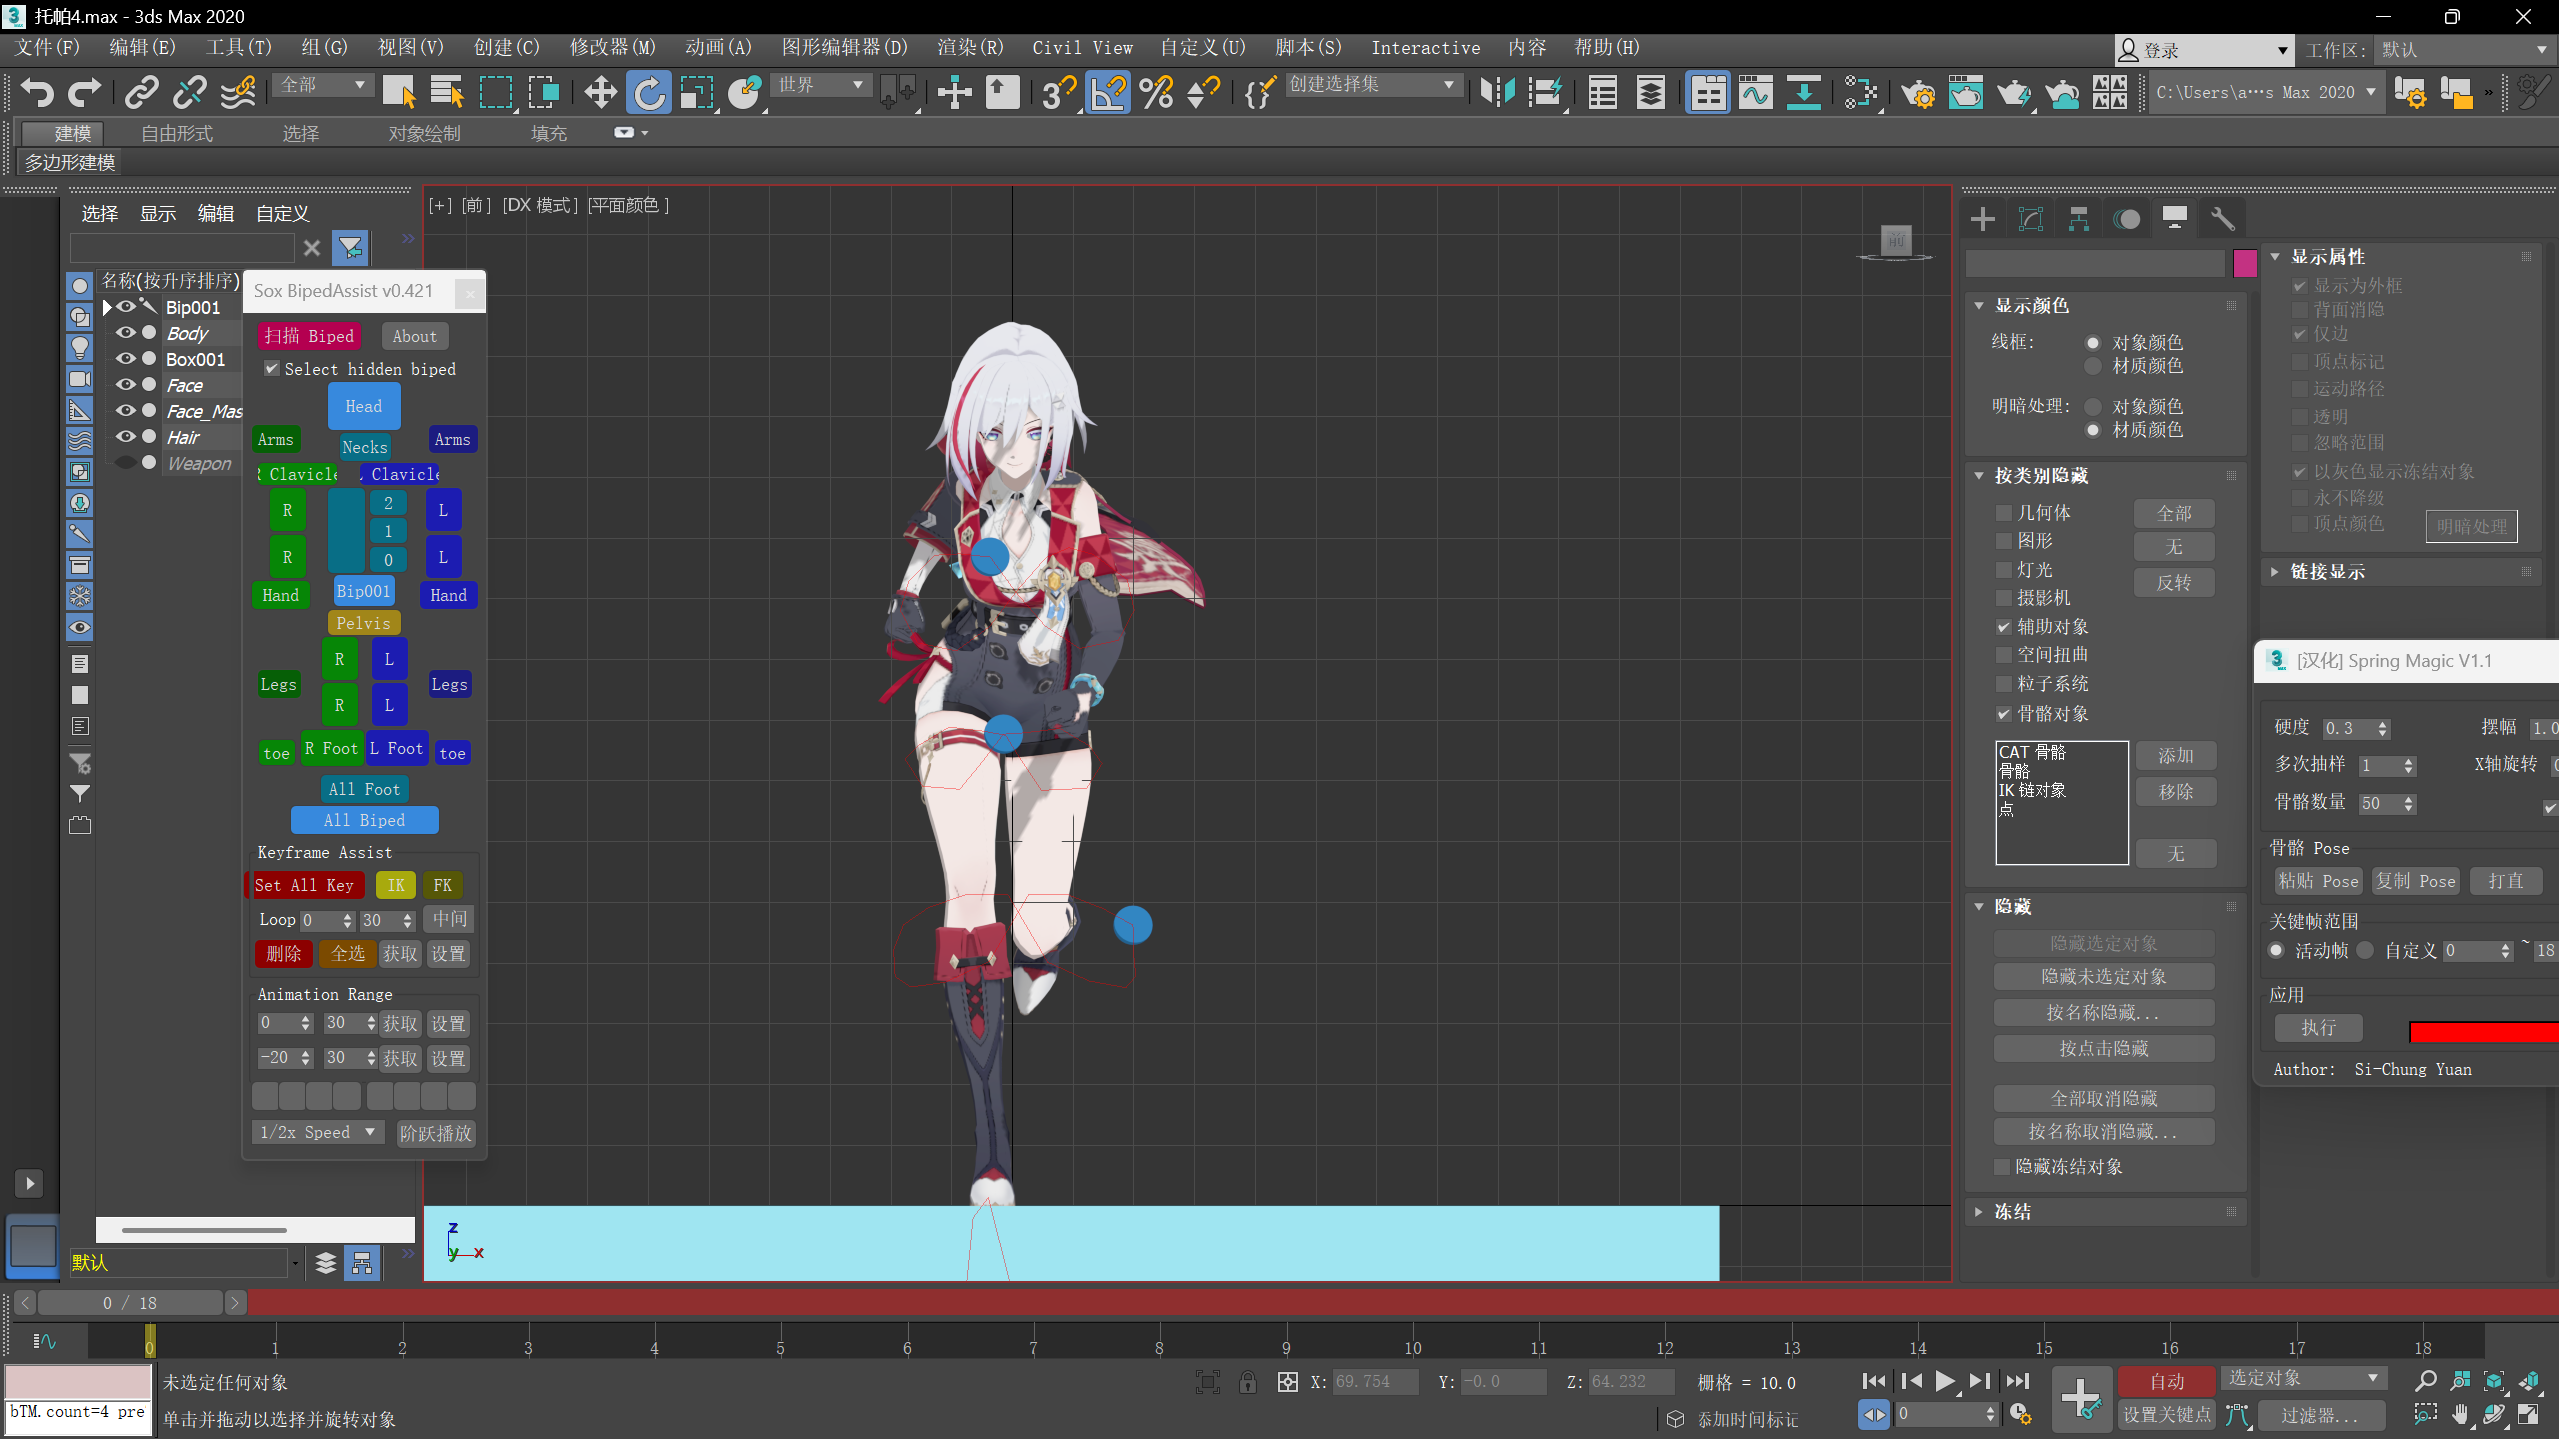Enable the 隐藏冻结对象 checkbox
2559x1439 pixels.
point(2002,1167)
